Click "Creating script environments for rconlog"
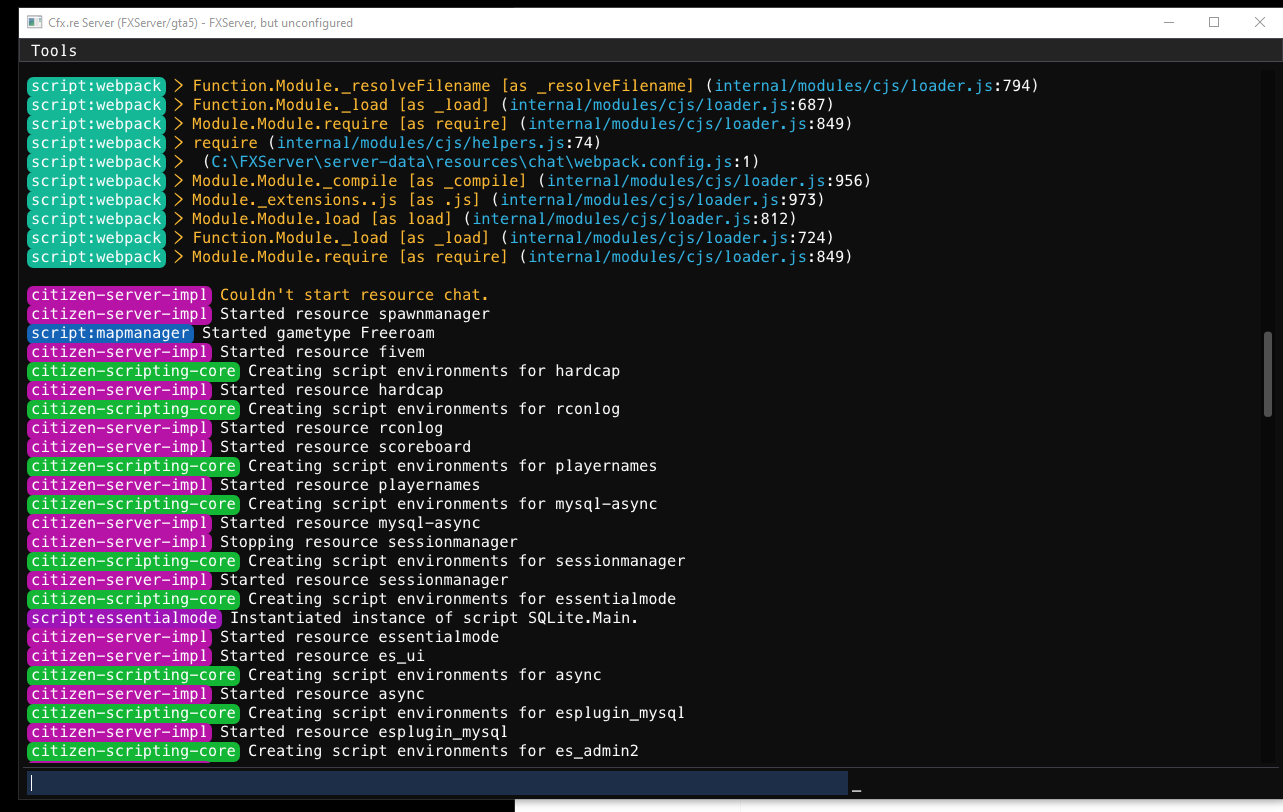 pyautogui.click(x=434, y=409)
